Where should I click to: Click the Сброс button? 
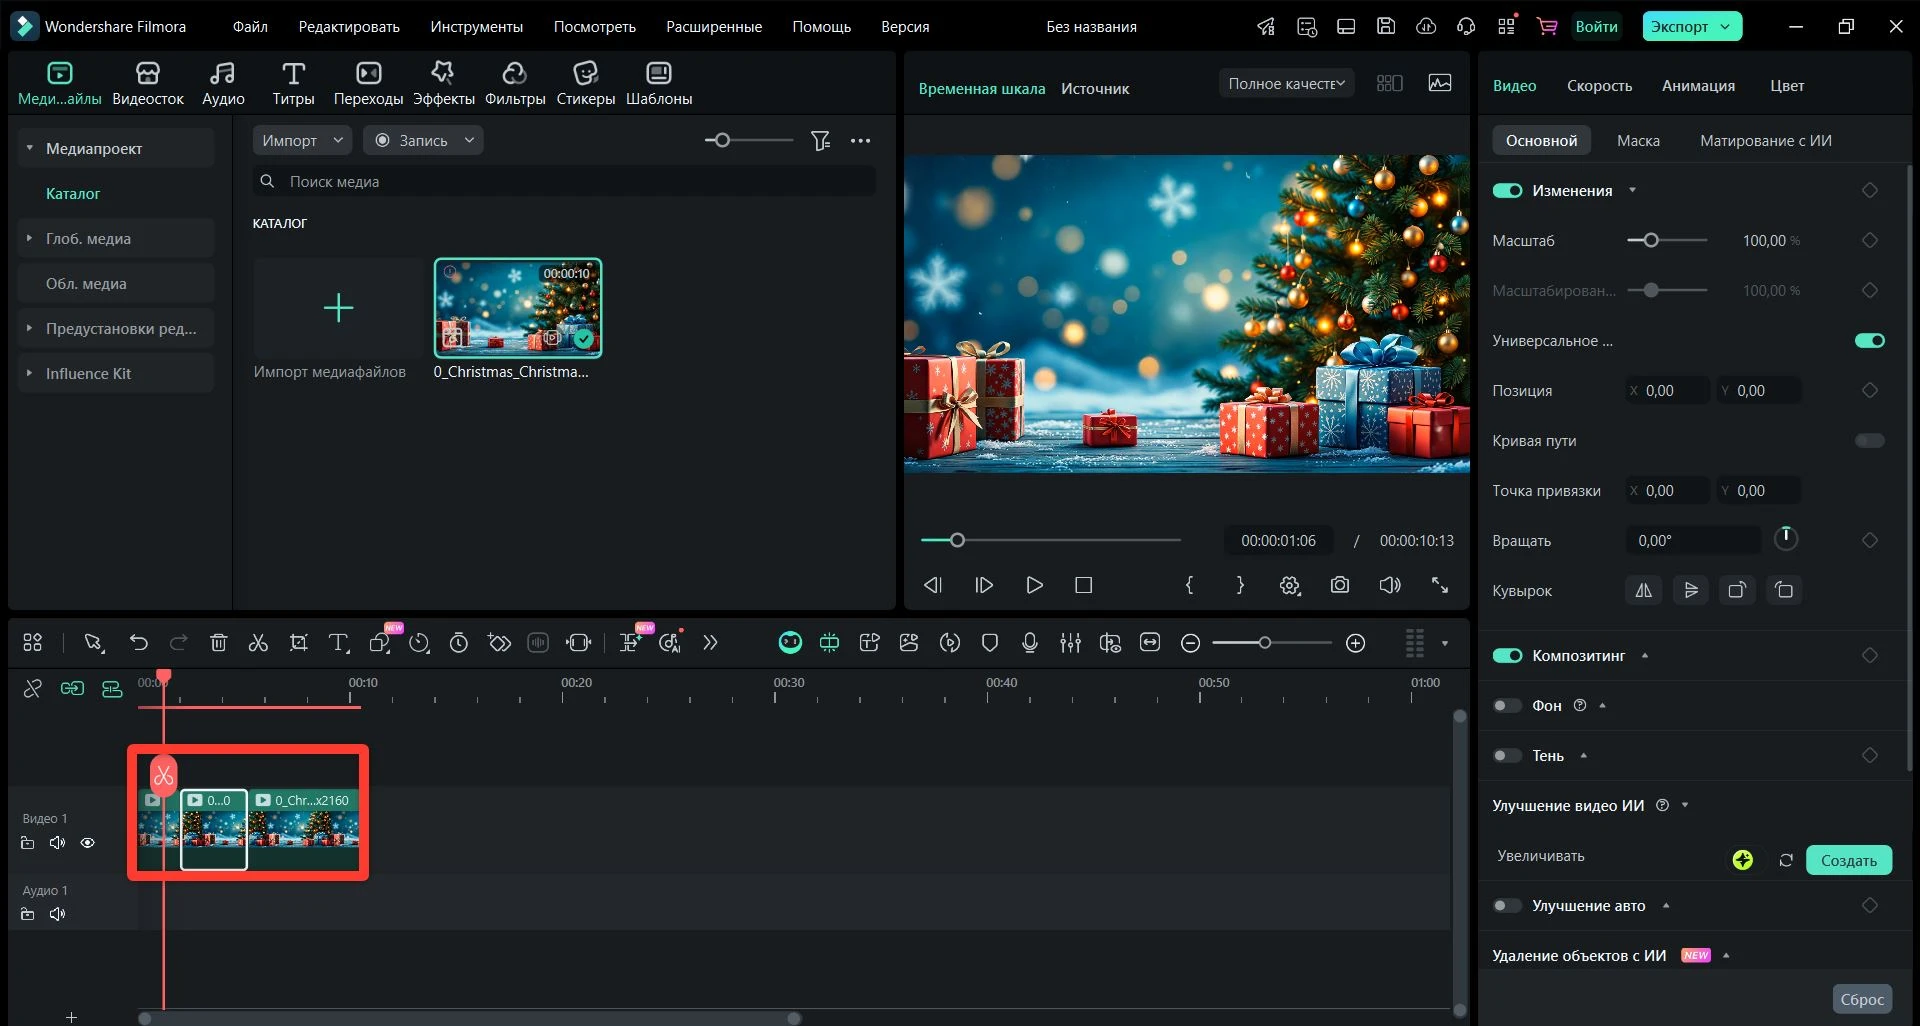(x=1861, y=999)
